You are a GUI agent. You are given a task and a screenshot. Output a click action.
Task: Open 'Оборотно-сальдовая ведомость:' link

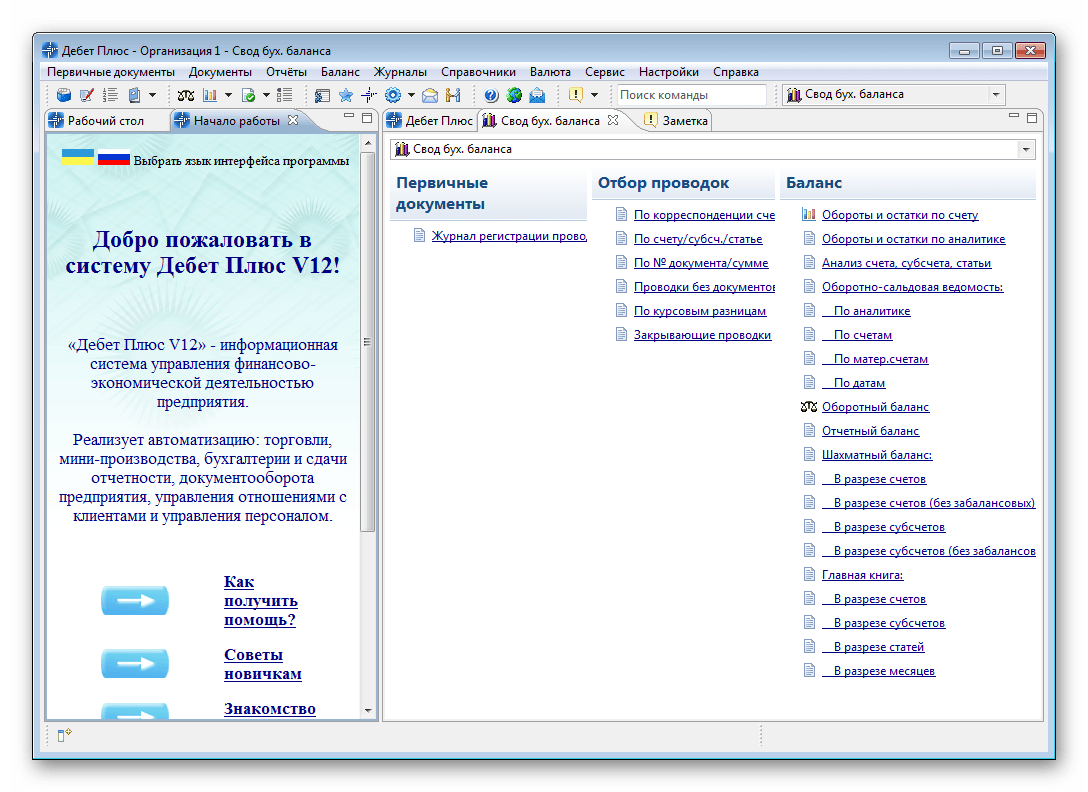coord(912,287)
